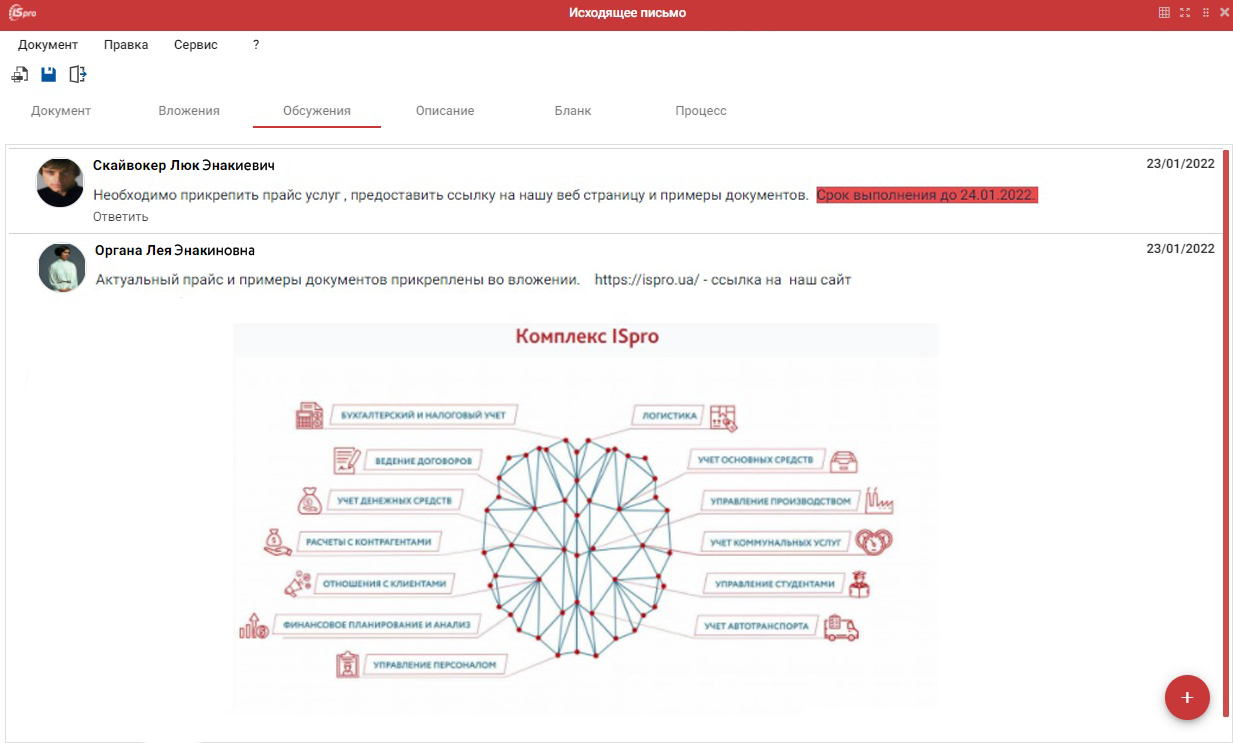Open the Процесс tab
Viewport: 1233px width, 743px height.
[701, 111]
